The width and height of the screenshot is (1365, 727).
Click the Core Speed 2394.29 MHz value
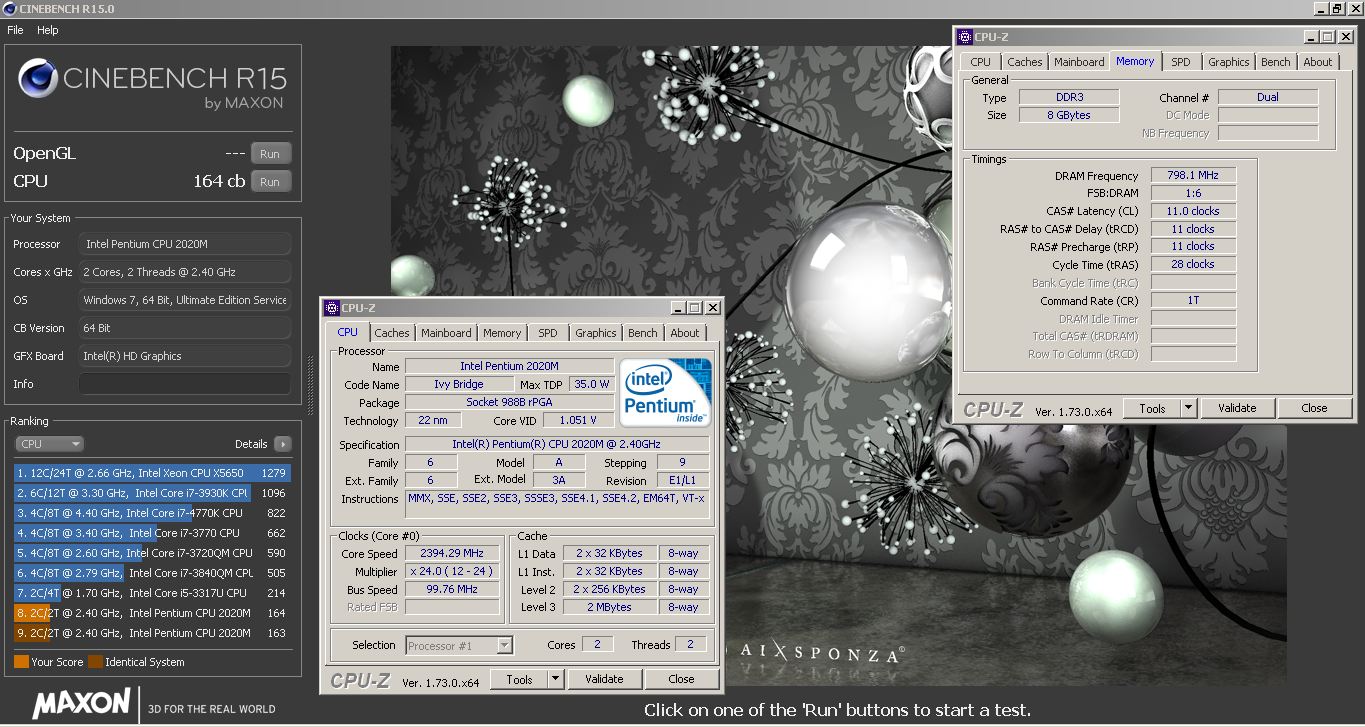pyautogui.click(x=452, y=554)
